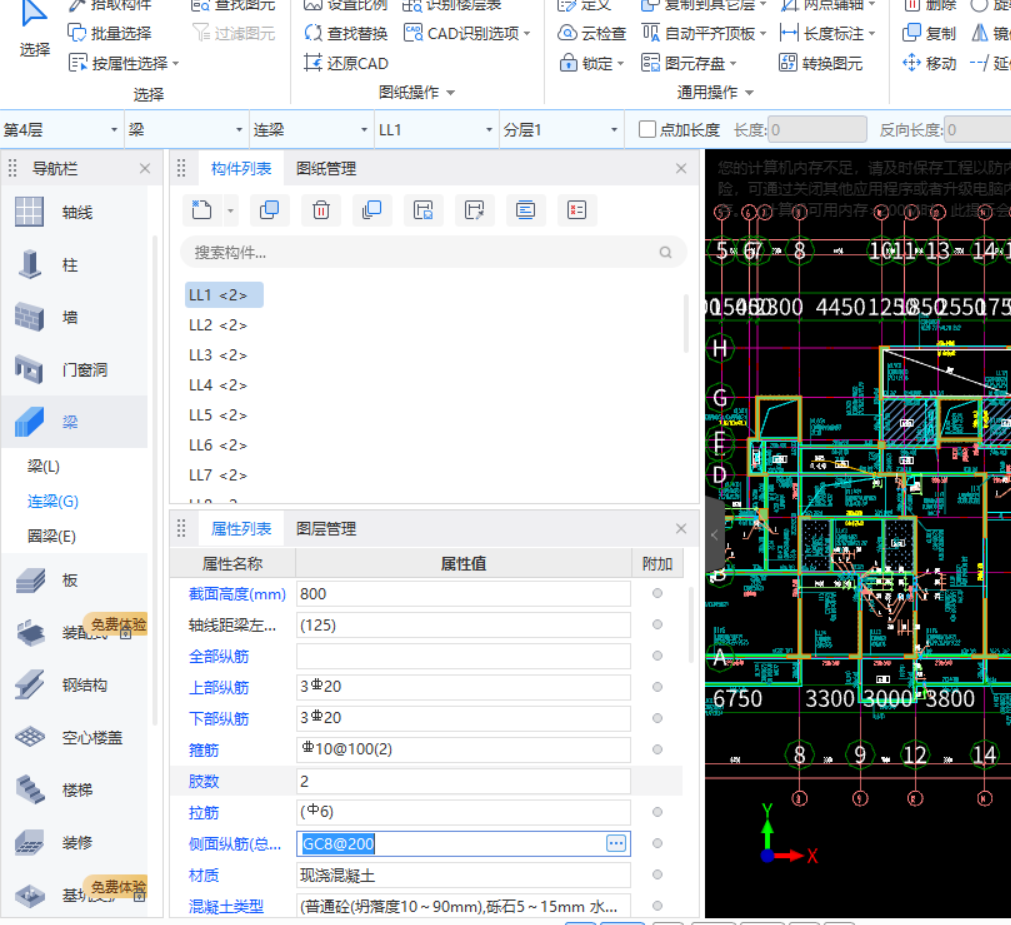Select the 梁 category icon

coord(29,422)
